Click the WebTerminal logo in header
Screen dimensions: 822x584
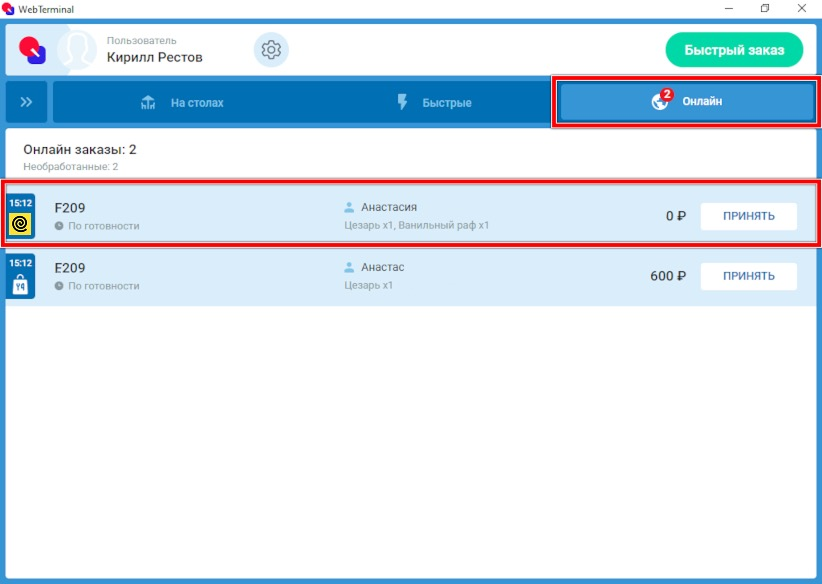(33, 50)
